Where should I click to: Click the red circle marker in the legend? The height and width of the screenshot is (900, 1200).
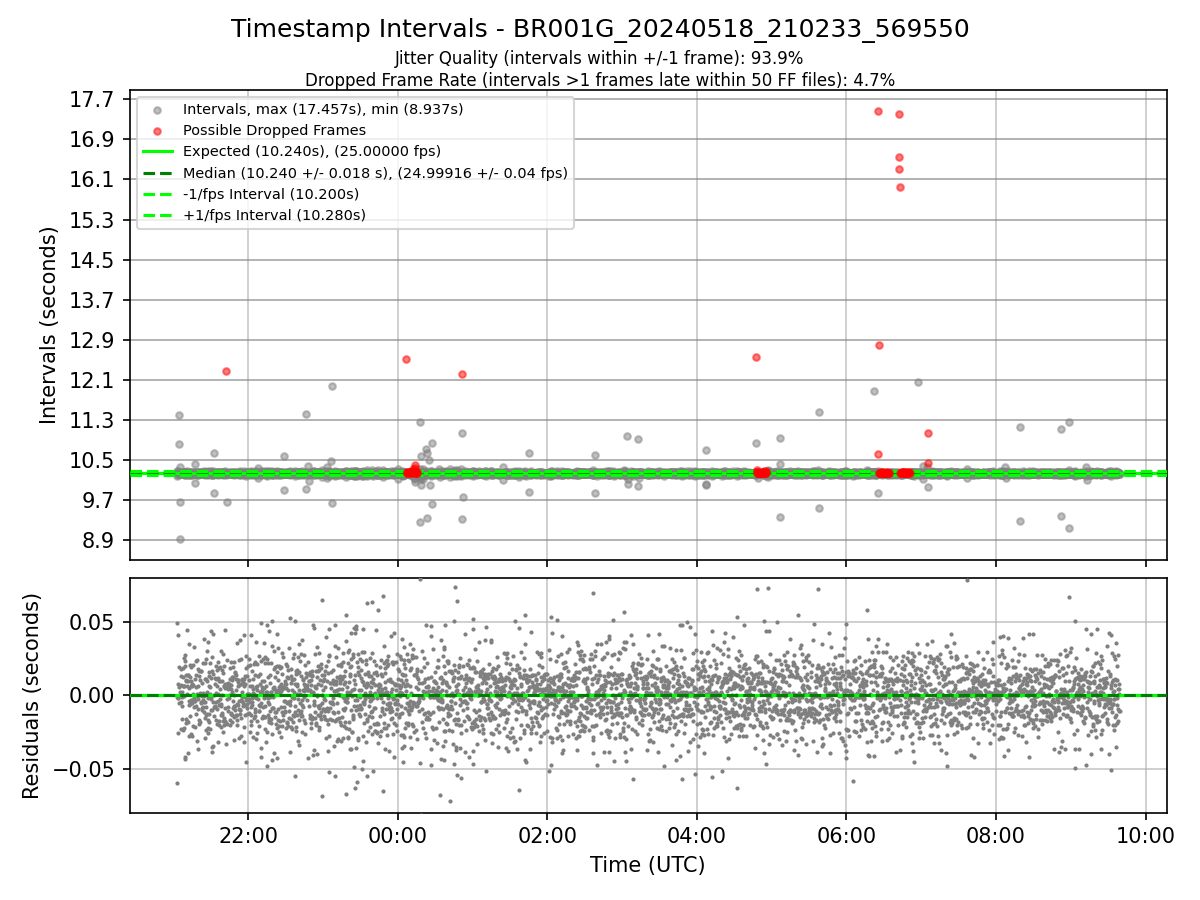point(157,130)
